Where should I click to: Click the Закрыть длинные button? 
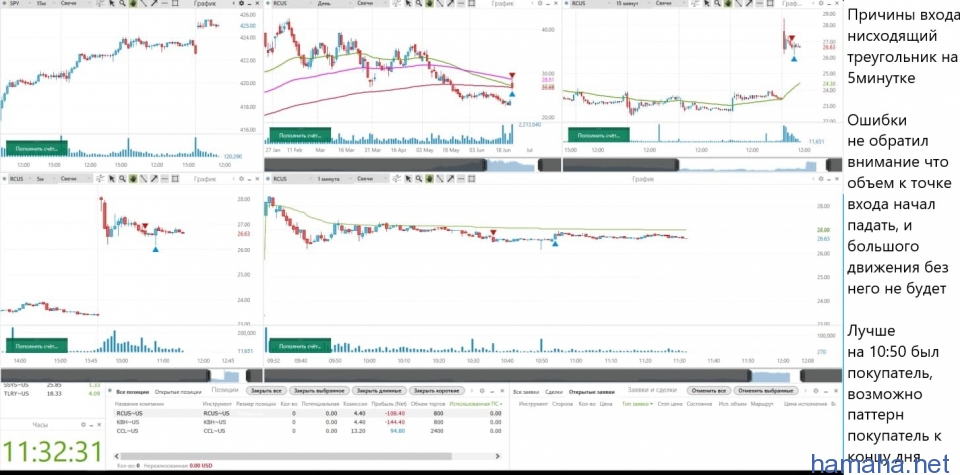[379, 391]
